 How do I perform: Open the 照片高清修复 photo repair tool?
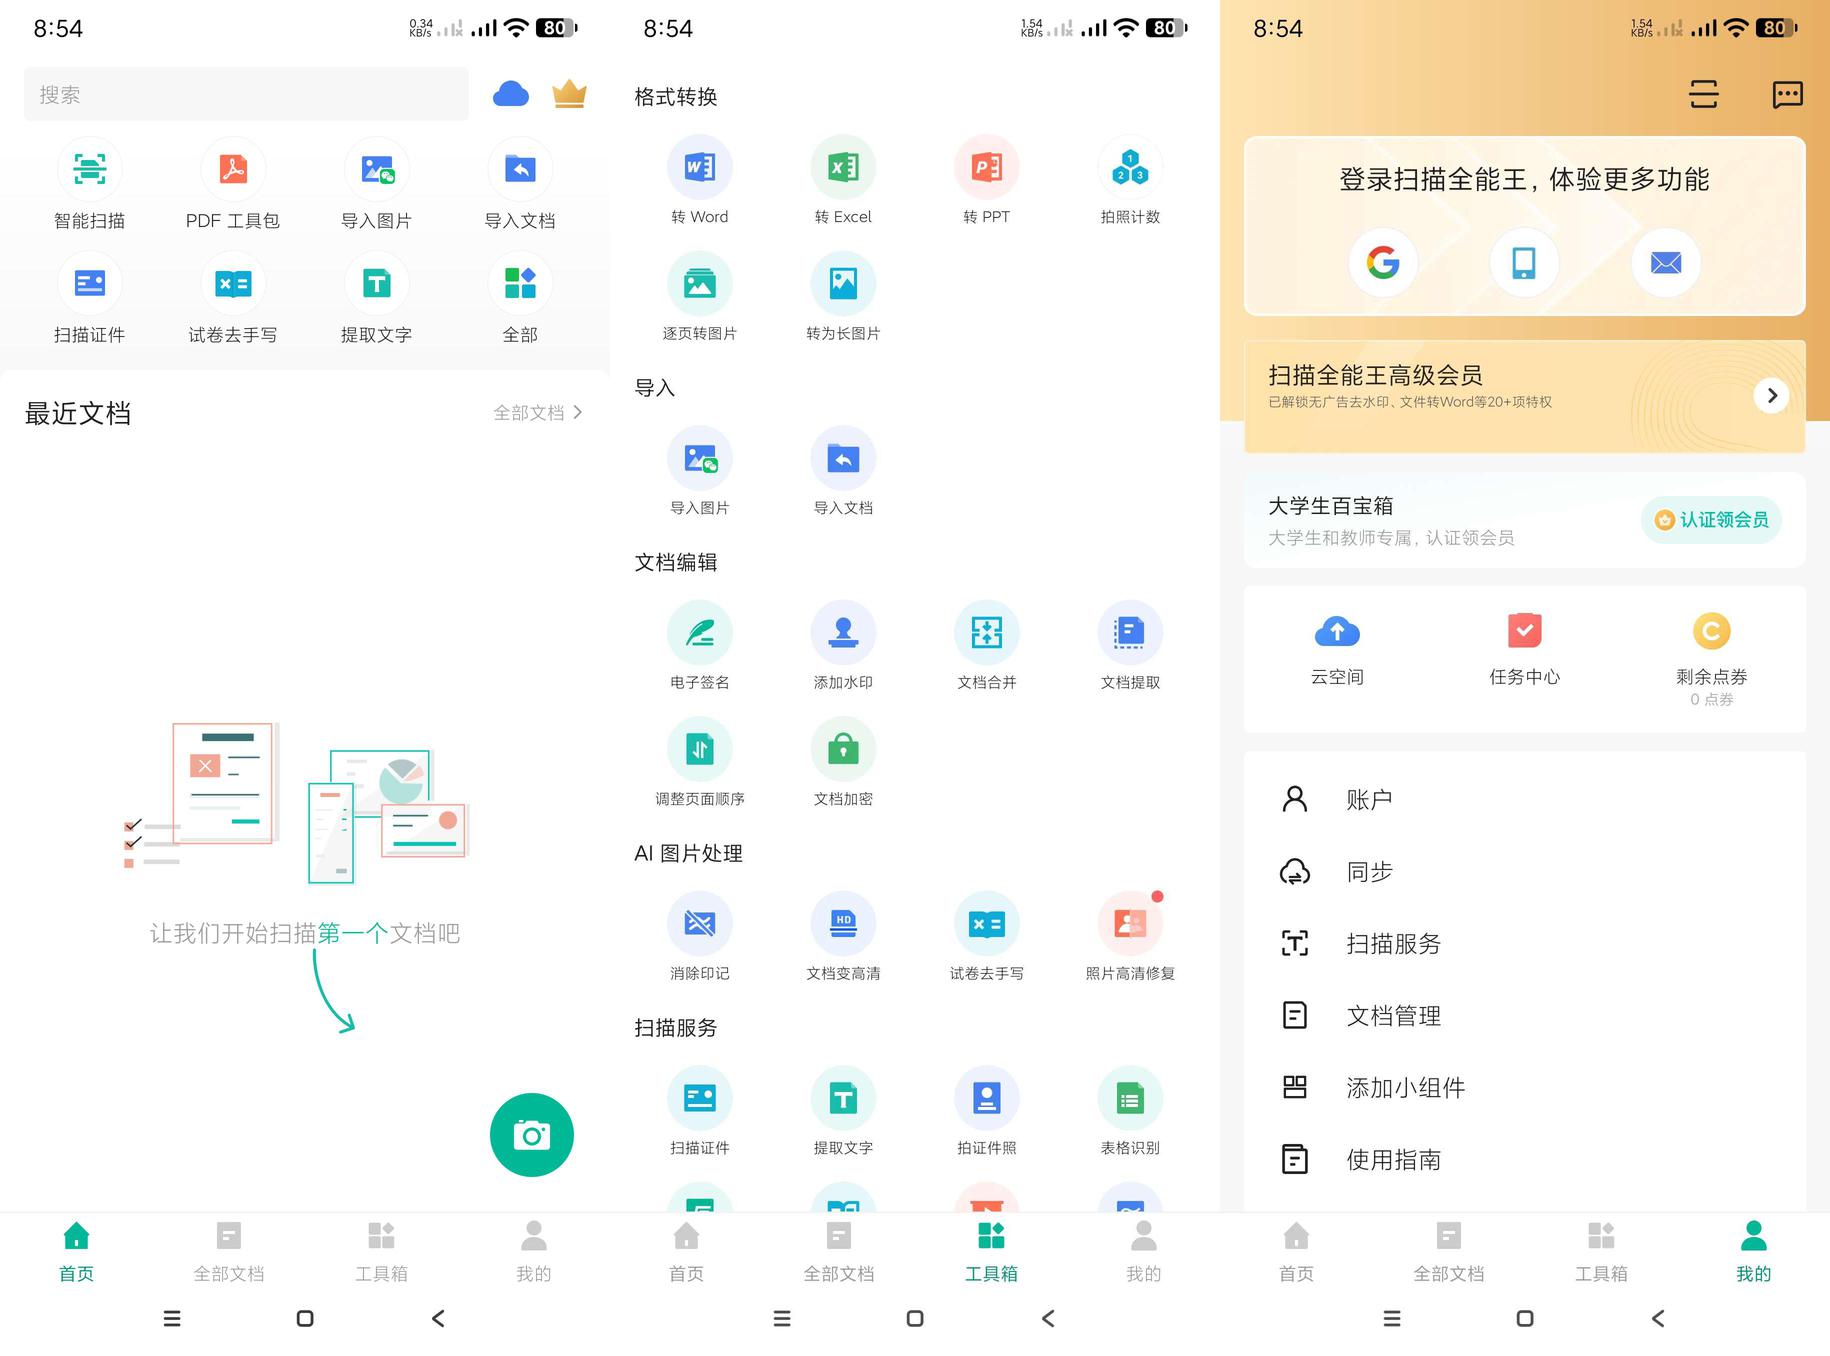[1130, 924]
